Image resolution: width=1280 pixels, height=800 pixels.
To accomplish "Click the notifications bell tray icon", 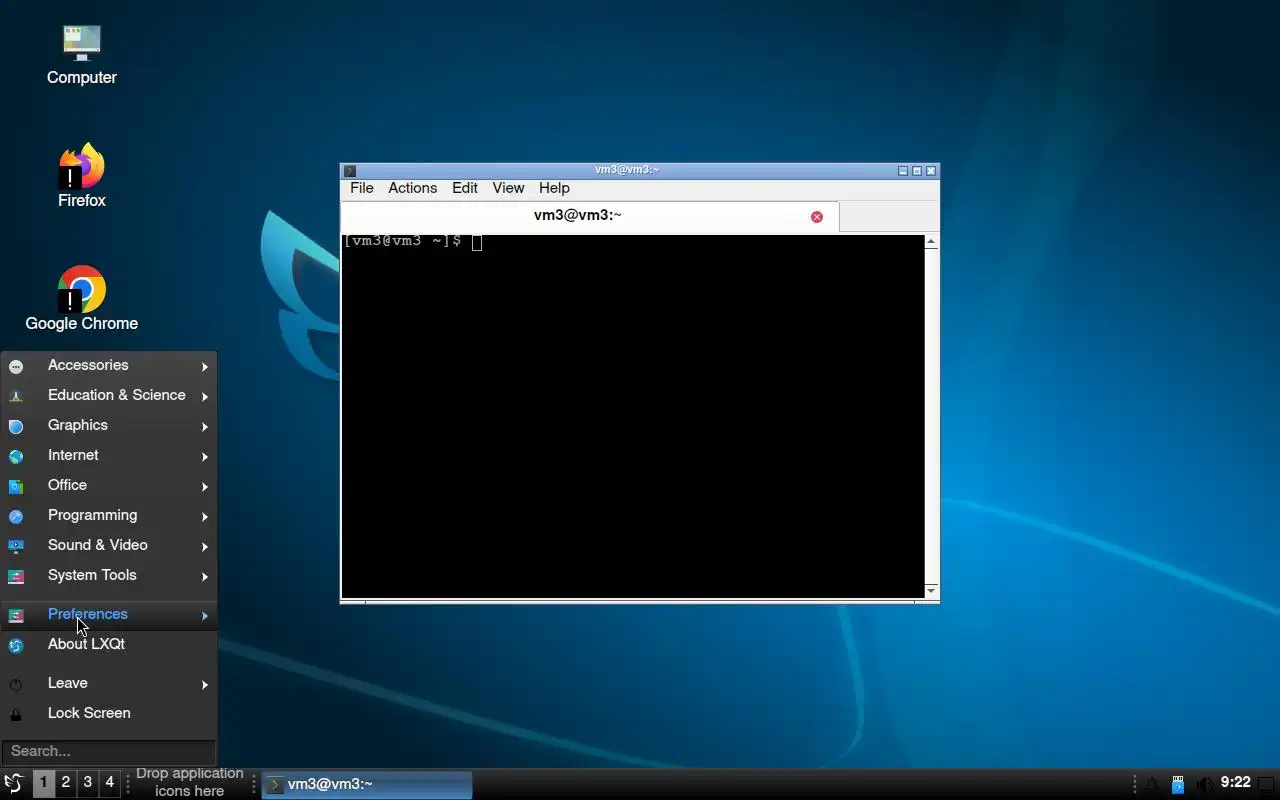I will coord(1152,784).
